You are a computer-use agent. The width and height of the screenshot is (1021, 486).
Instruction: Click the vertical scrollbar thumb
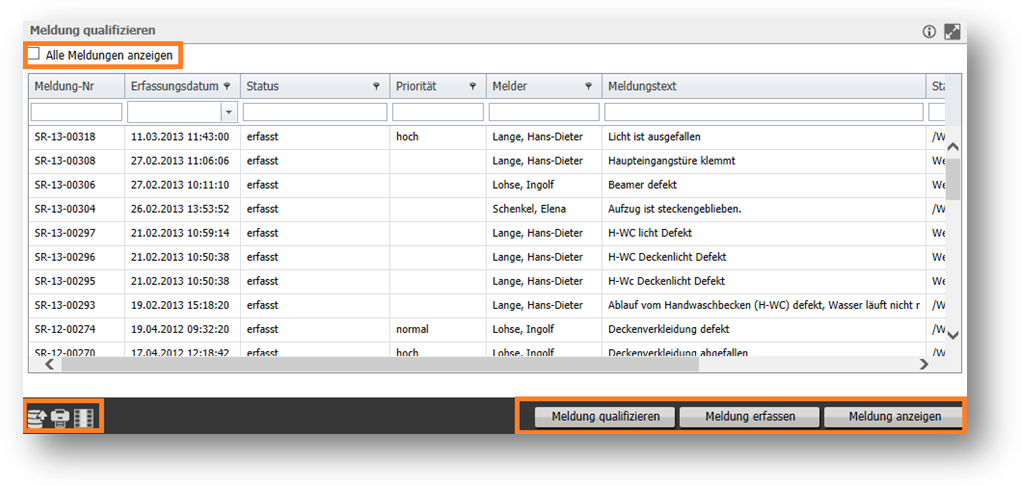click(x=953, y=179)
